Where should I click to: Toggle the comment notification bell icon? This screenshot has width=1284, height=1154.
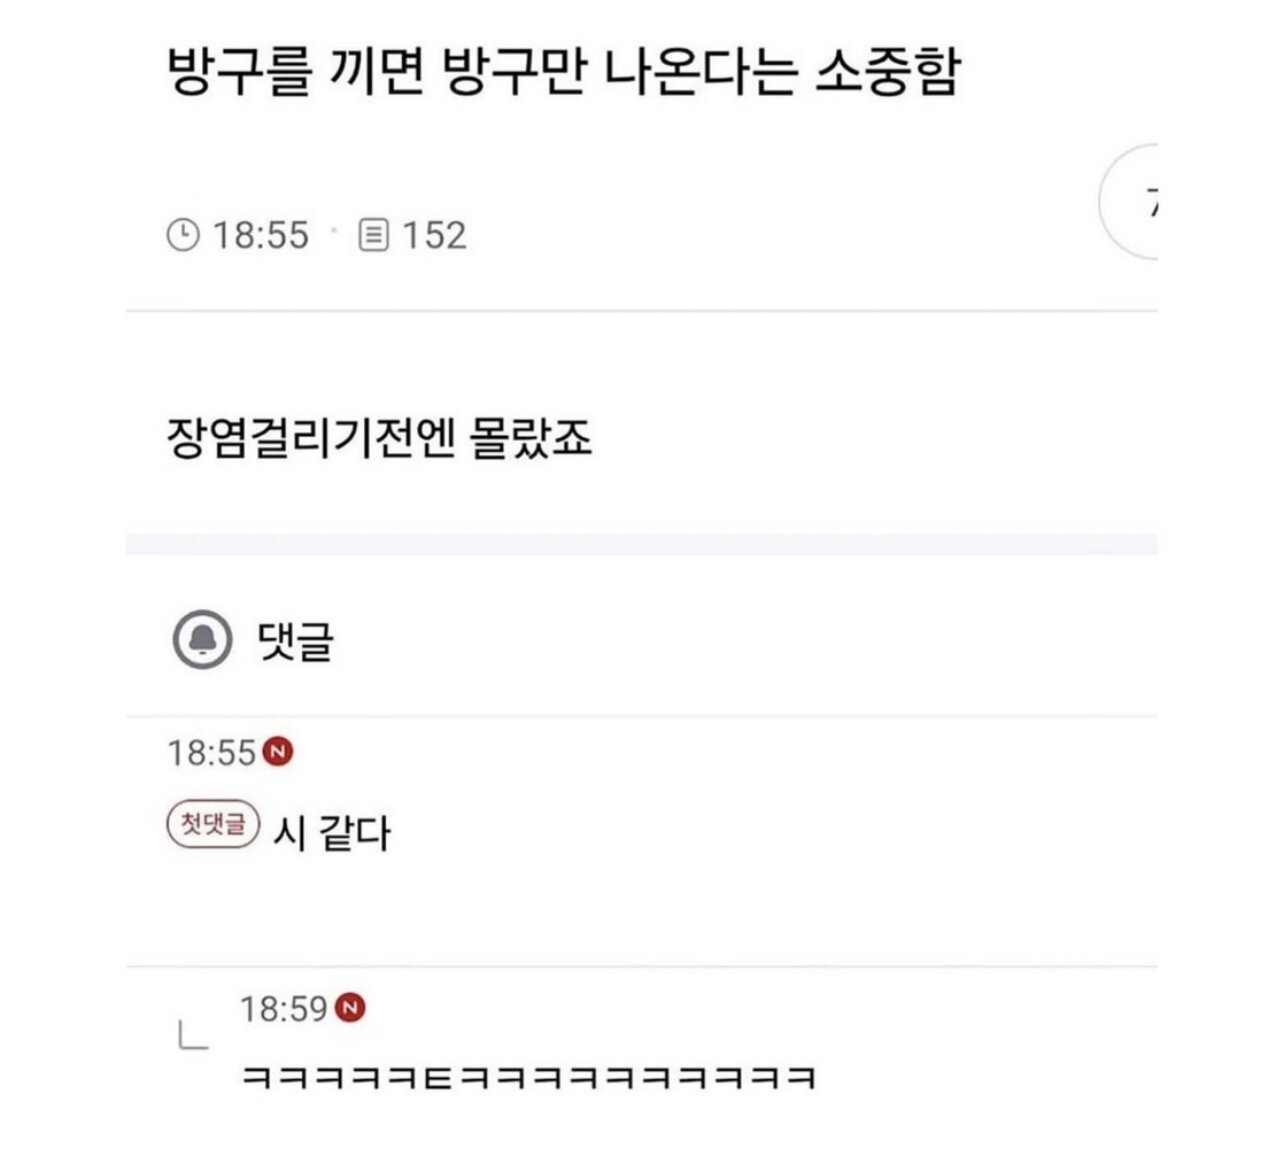203,640
